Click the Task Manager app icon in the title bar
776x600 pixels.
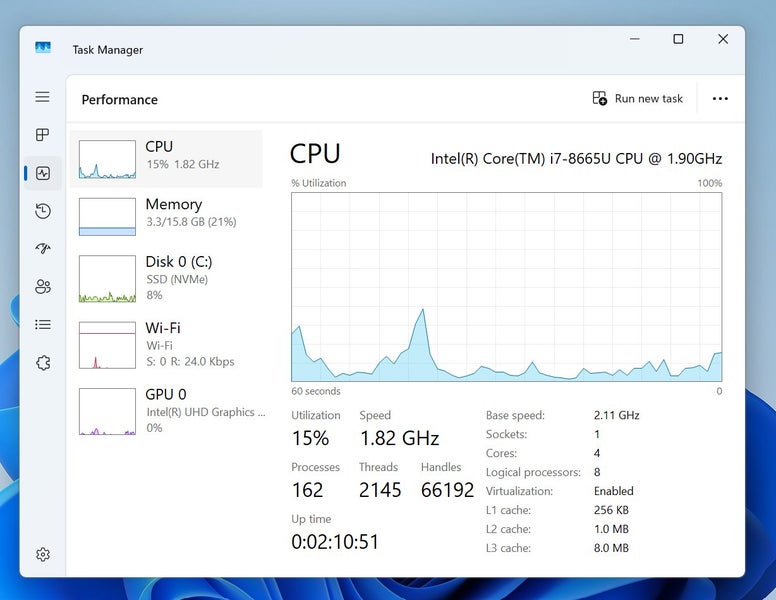coord(43,48)
